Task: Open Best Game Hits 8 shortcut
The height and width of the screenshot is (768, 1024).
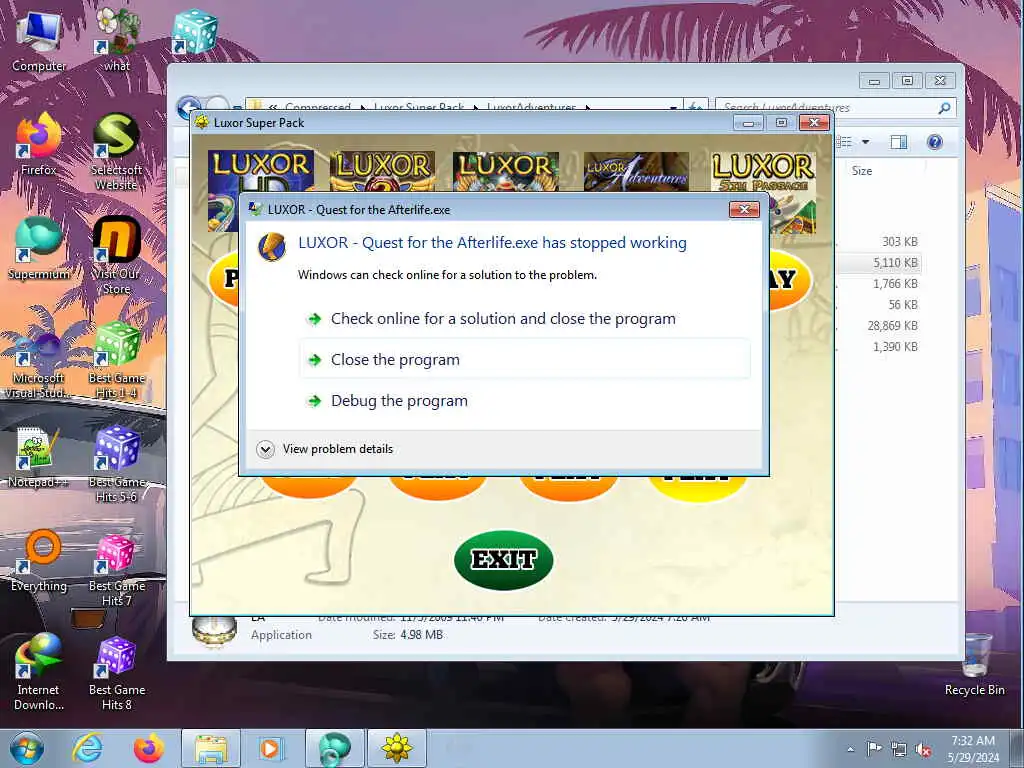Action: (116, 673)
